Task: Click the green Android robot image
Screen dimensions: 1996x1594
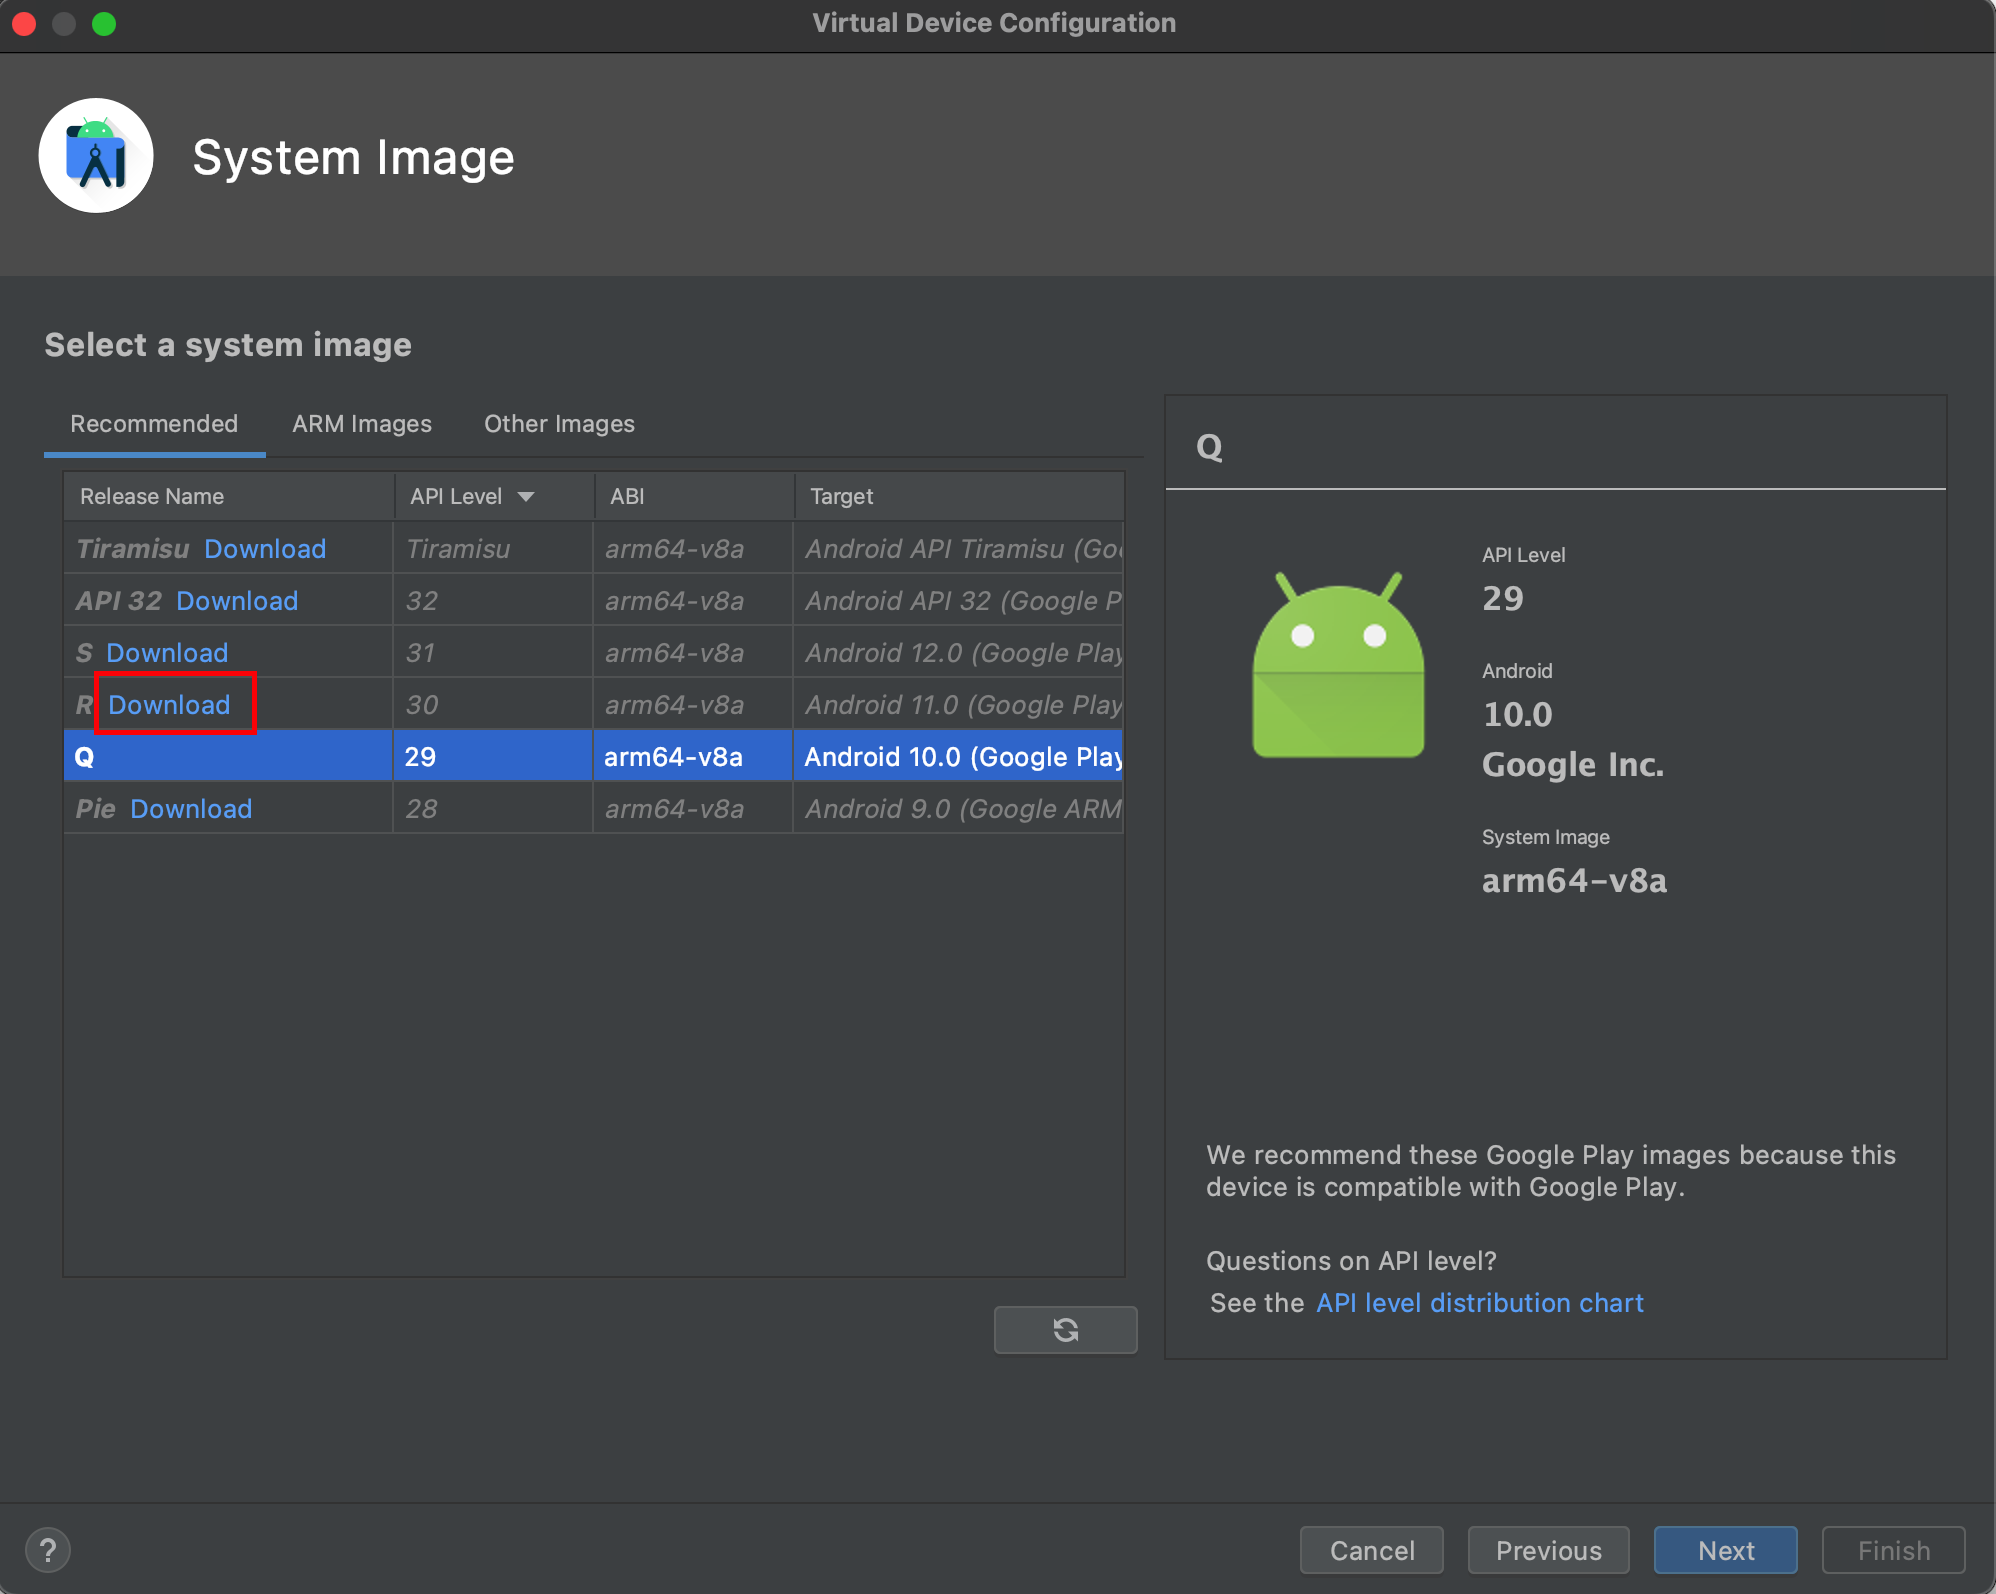Action: click(1338, 666)
